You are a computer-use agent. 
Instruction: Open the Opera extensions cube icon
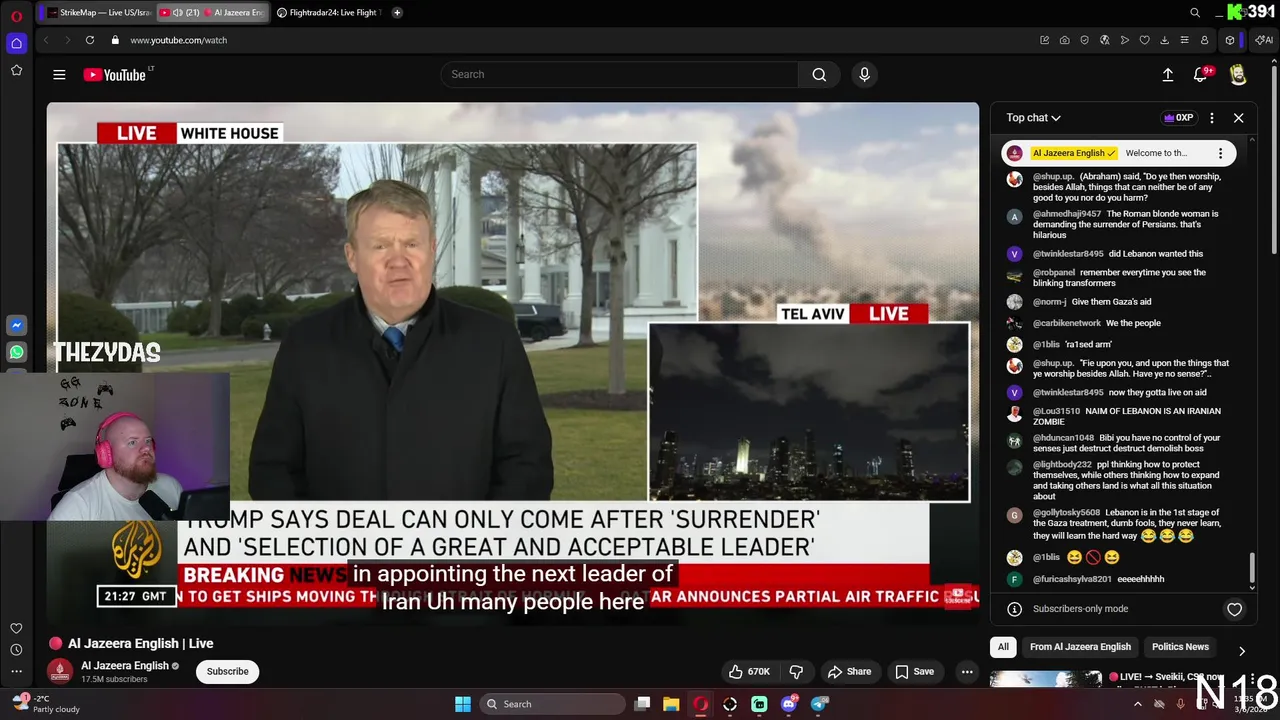click(x=1230, y=40)
